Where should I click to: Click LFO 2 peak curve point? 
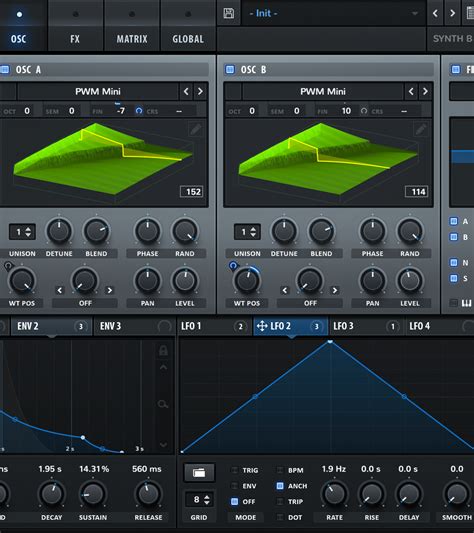(x=330, y=341)
